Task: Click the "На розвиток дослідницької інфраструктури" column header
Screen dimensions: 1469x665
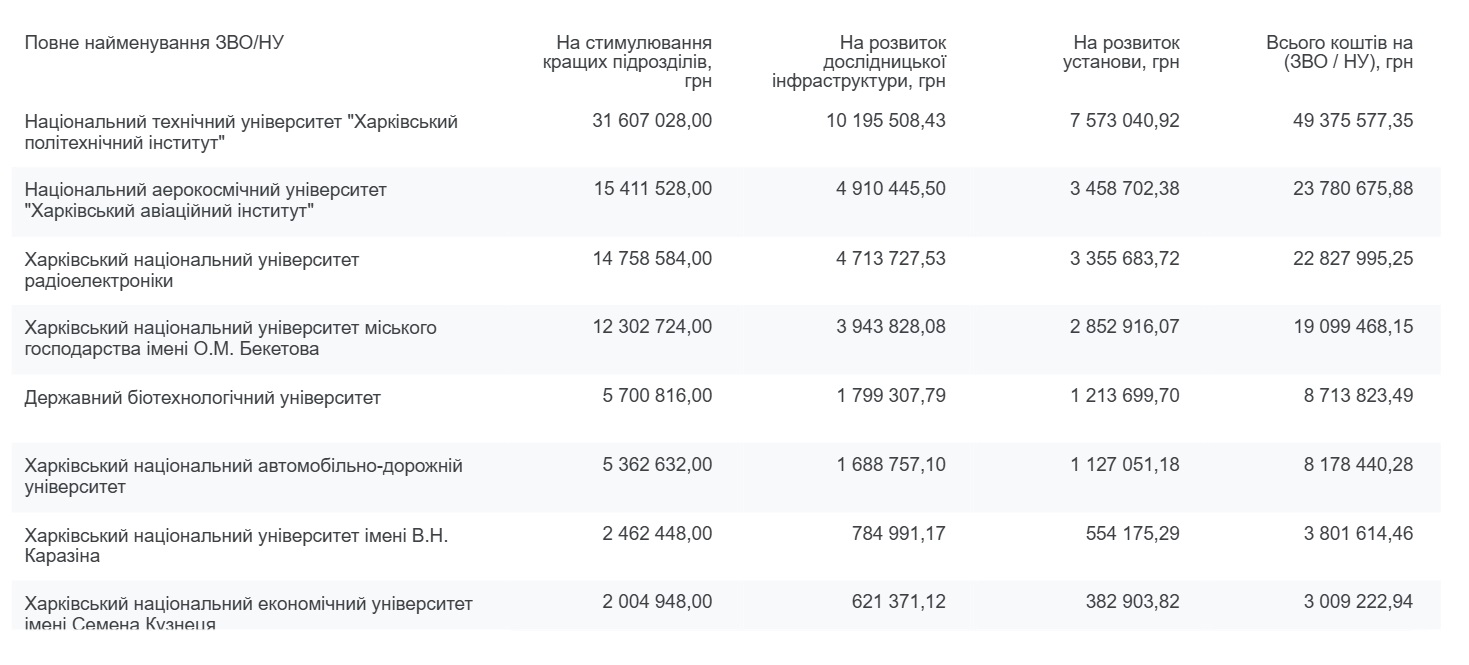Action: [859, 62]
